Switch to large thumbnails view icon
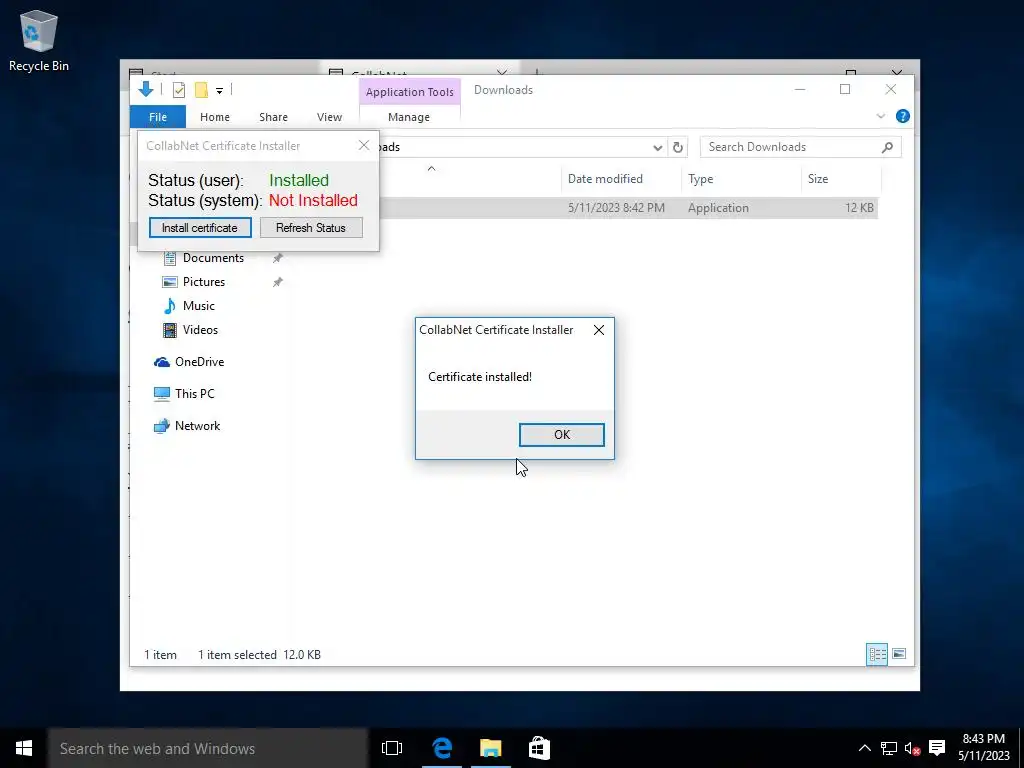 point(899,654)
